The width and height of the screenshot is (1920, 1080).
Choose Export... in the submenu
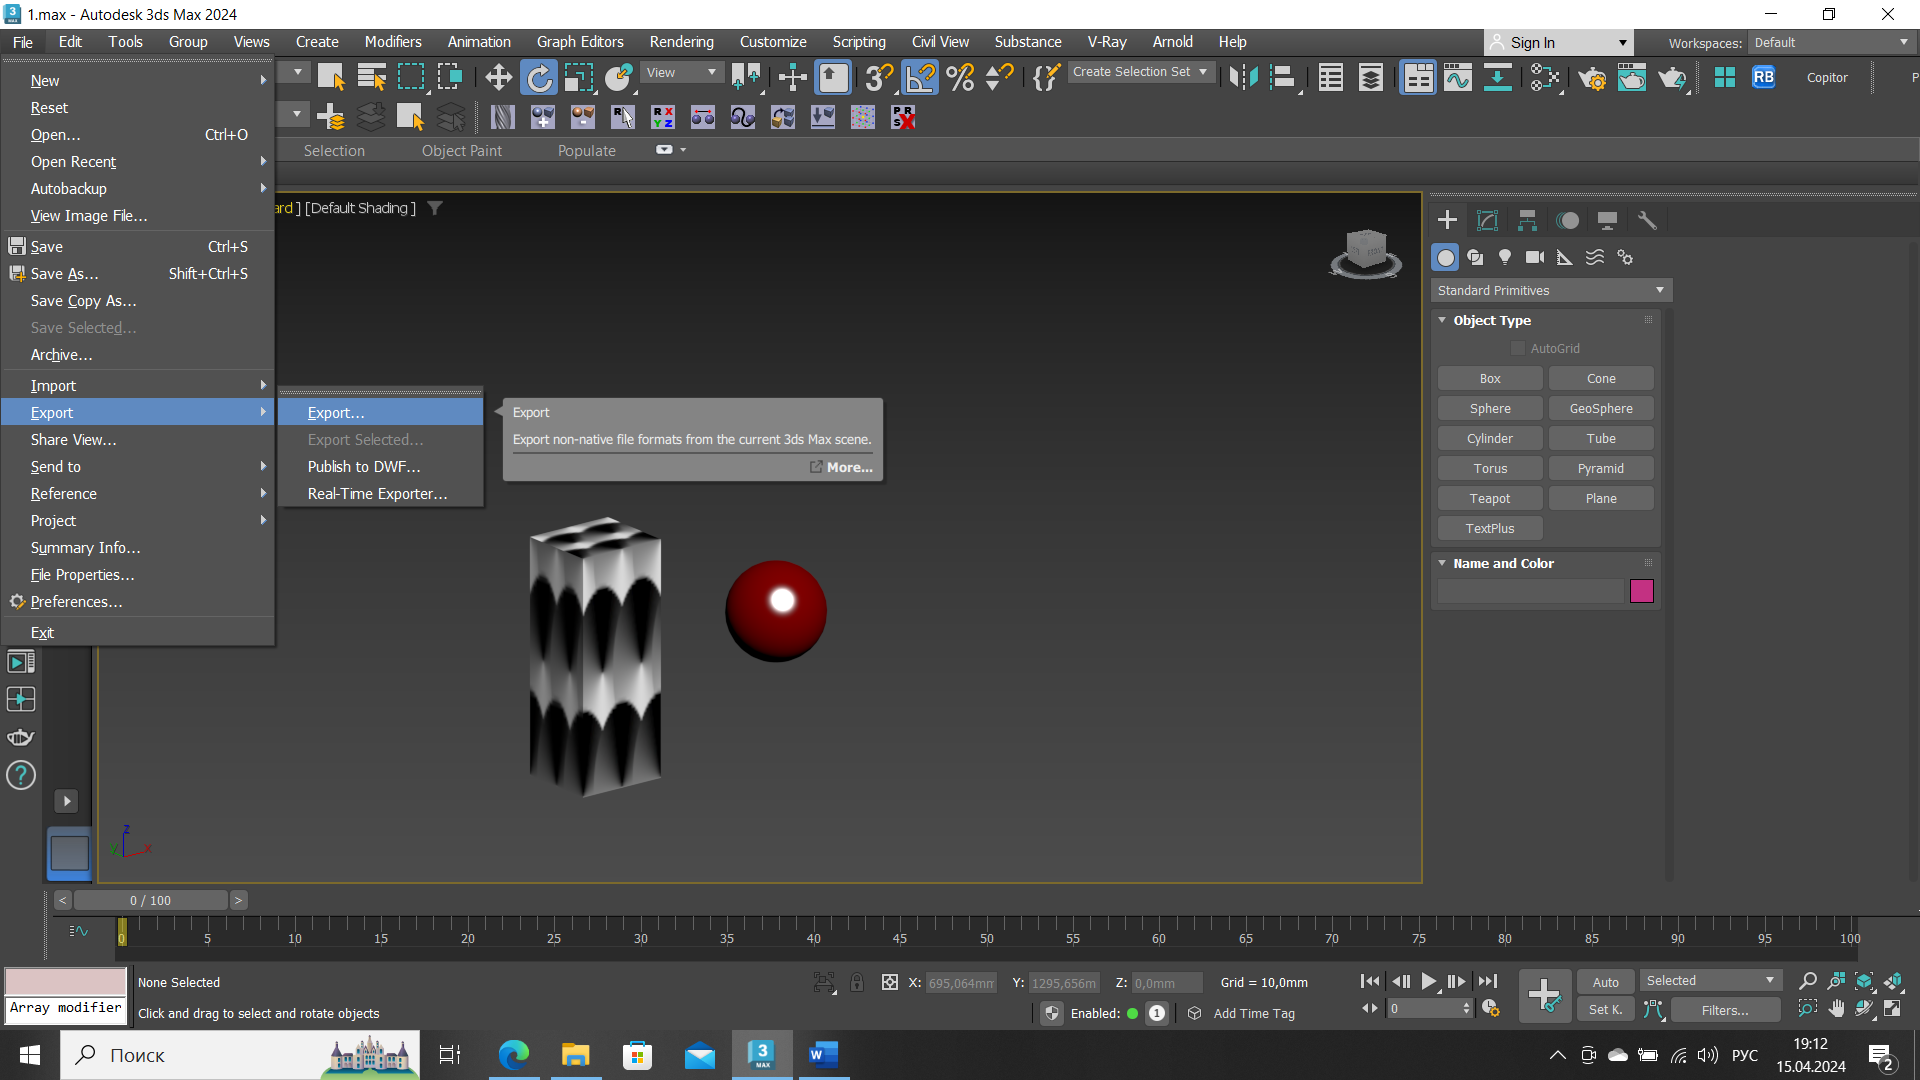click(380, 412)
